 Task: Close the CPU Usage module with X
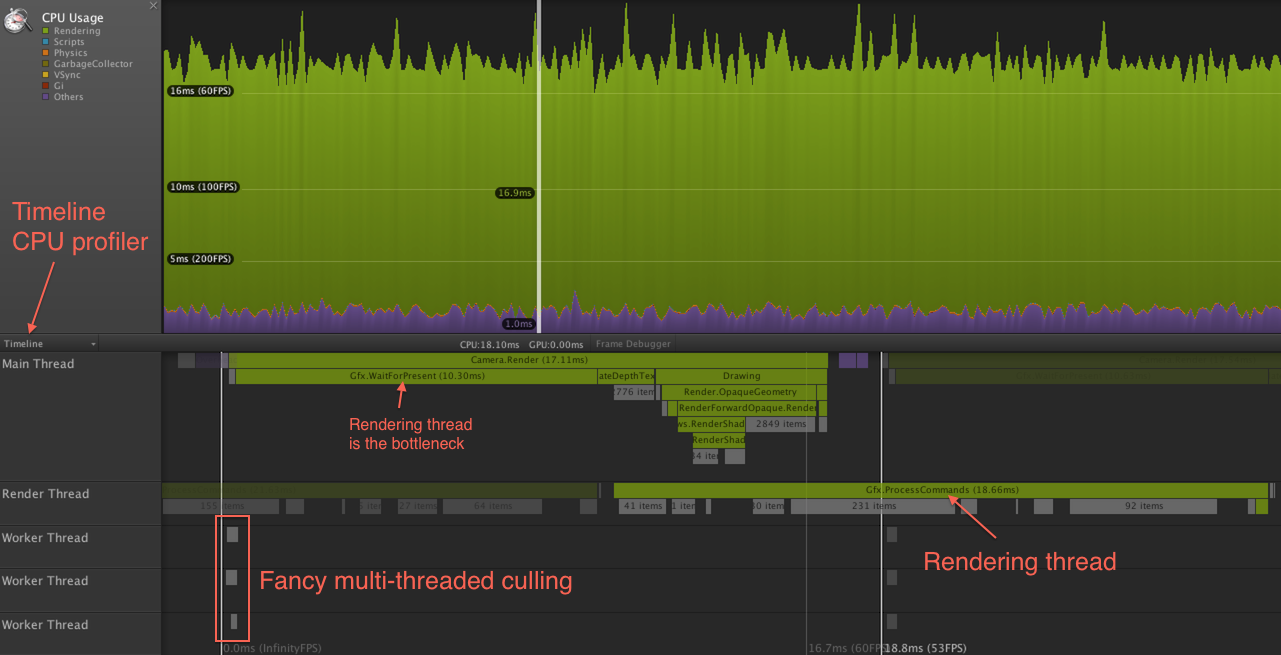[153, 6]
